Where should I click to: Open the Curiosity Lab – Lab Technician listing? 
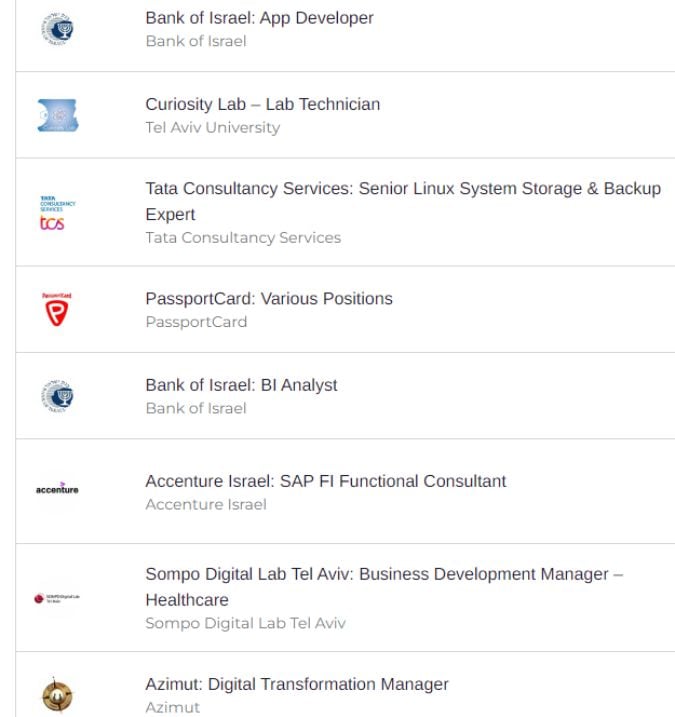pyautogui.click(x=262, y=104)
